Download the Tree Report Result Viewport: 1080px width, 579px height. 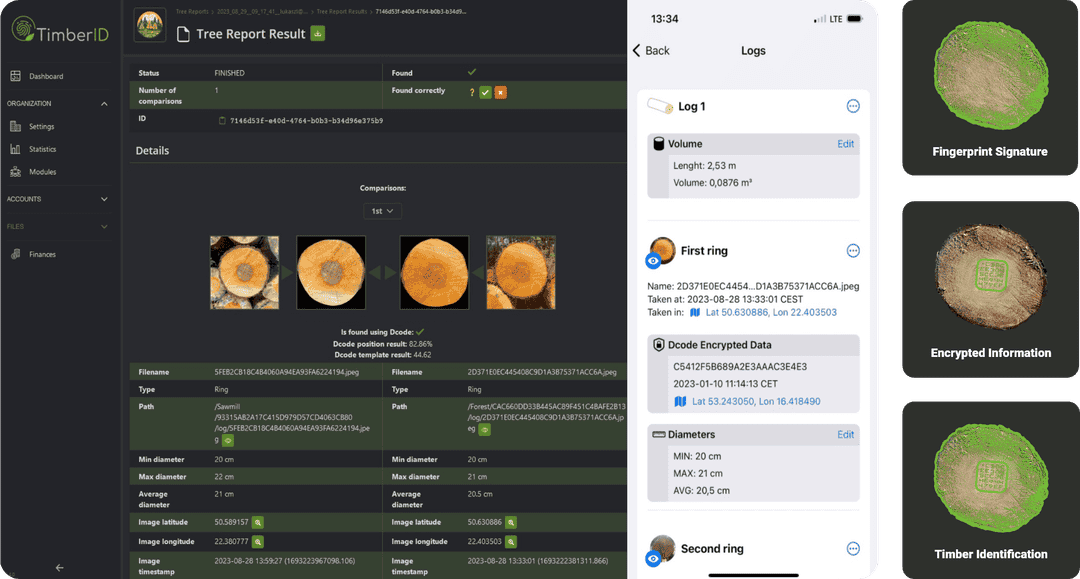pyautogui.click(x=318, y=34)
